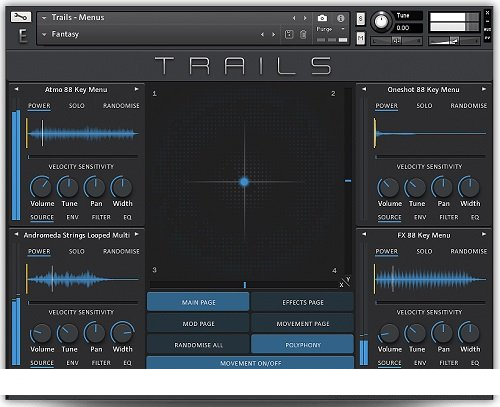Open FILTER tab in Oneshot layer

(449, 217)
